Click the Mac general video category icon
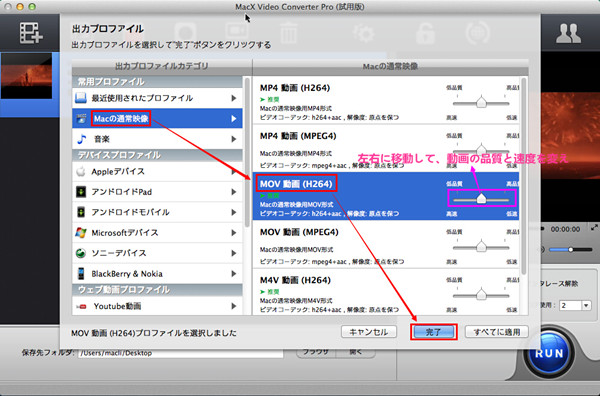The height and width of the screenshot is (396, 600). click(81, 119)
